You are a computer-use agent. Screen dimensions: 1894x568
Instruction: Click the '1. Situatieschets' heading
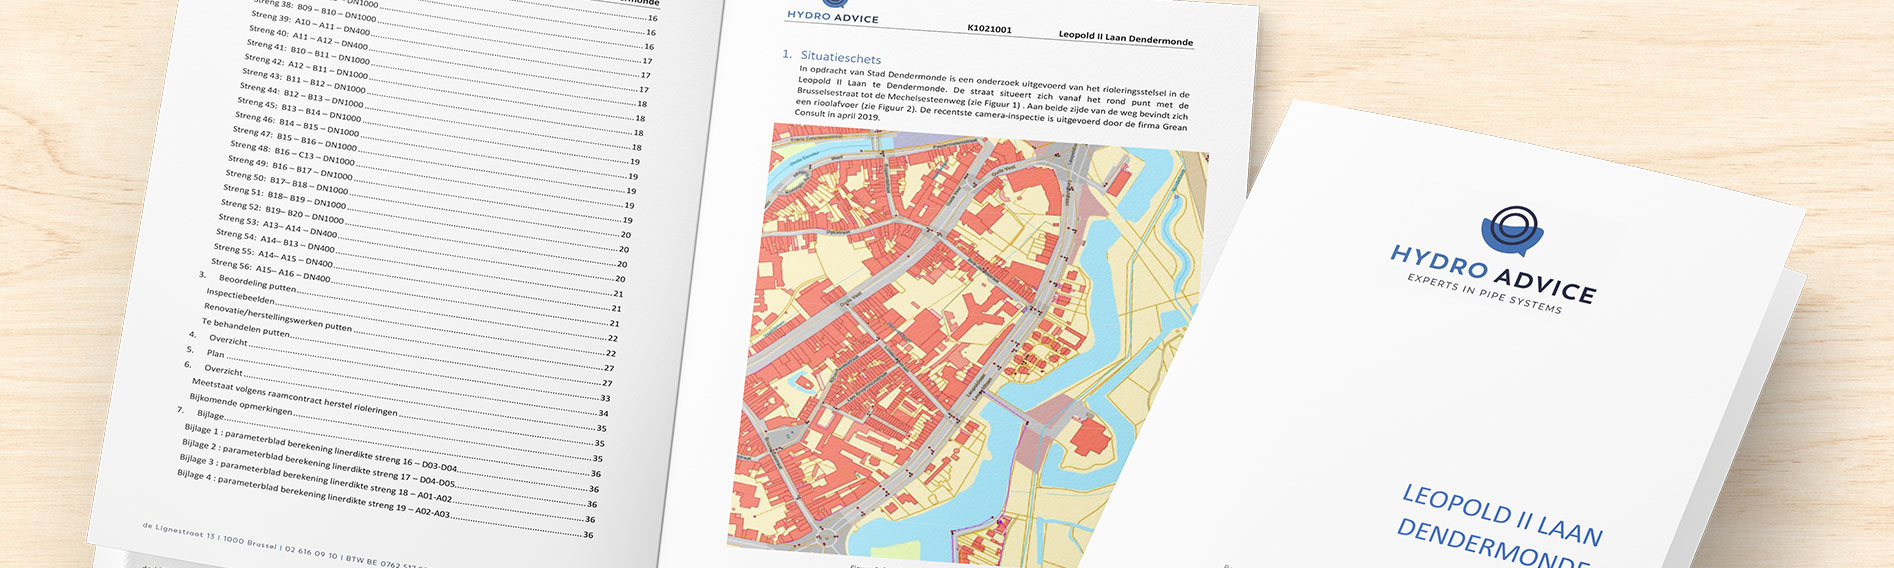(x=832, y=57)
